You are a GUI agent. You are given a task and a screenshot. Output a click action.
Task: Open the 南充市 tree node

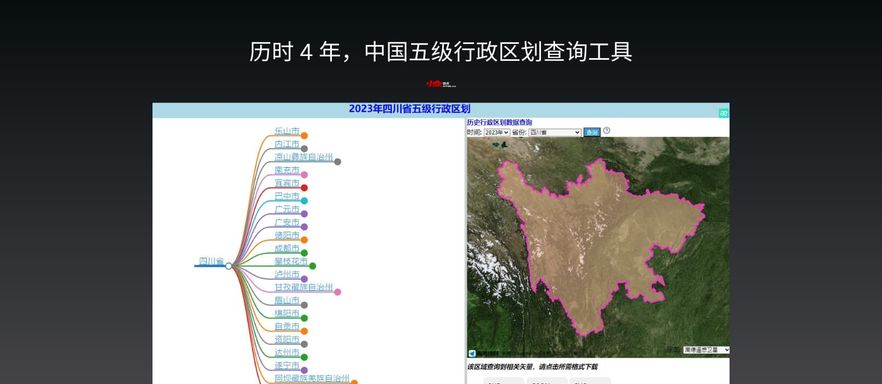point(287,170)
